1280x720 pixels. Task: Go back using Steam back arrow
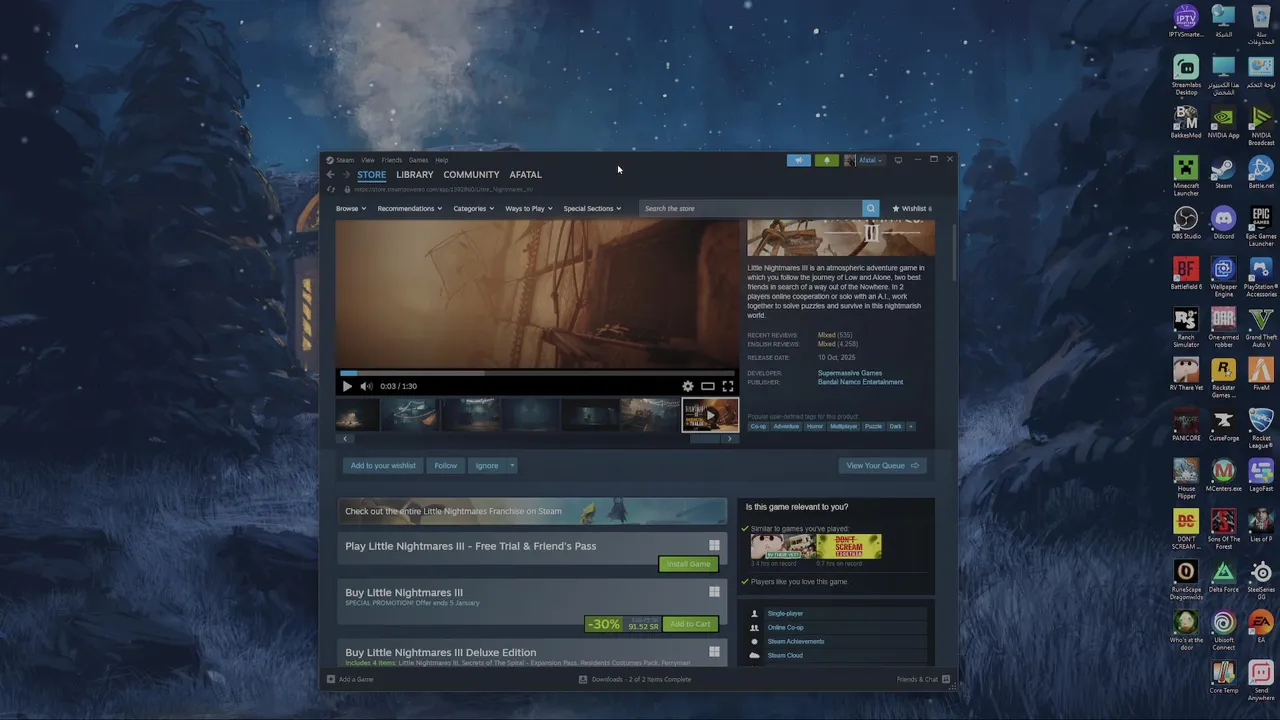coord(330,175)
